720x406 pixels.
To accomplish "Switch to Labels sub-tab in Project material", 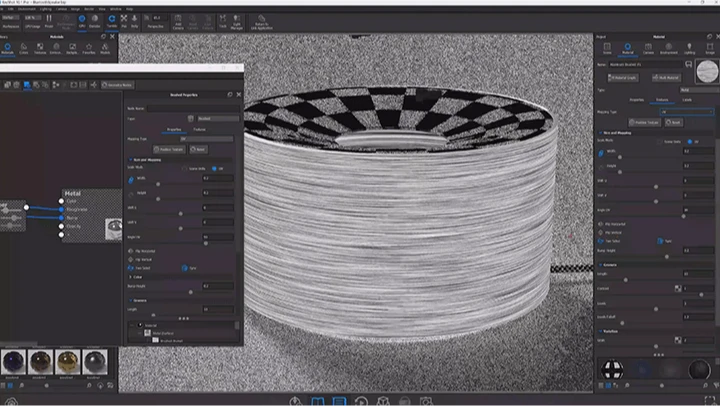I will point(687,100).
